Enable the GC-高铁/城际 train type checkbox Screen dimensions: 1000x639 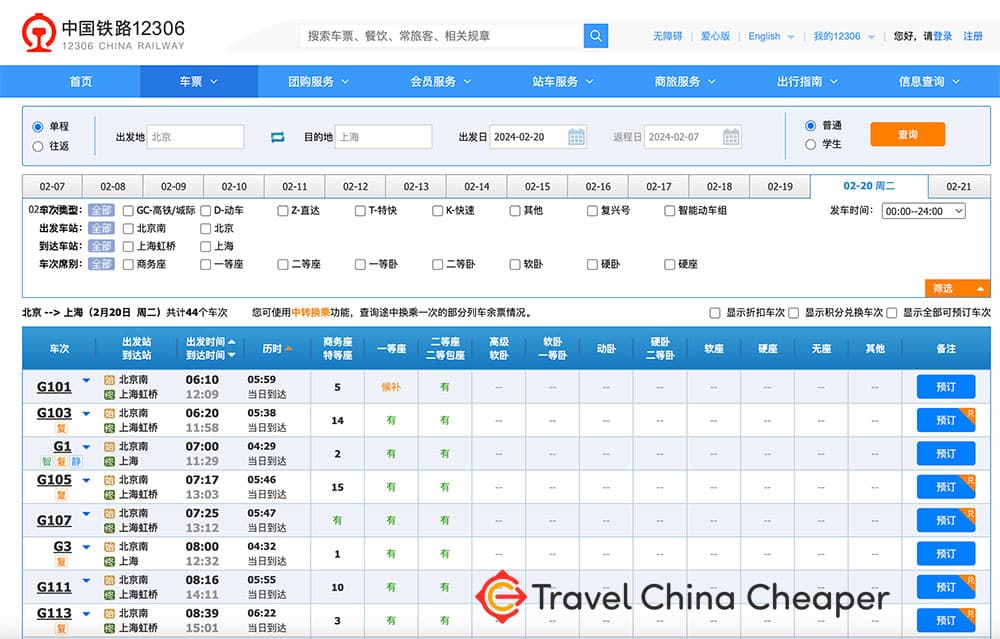click(127, 211)
